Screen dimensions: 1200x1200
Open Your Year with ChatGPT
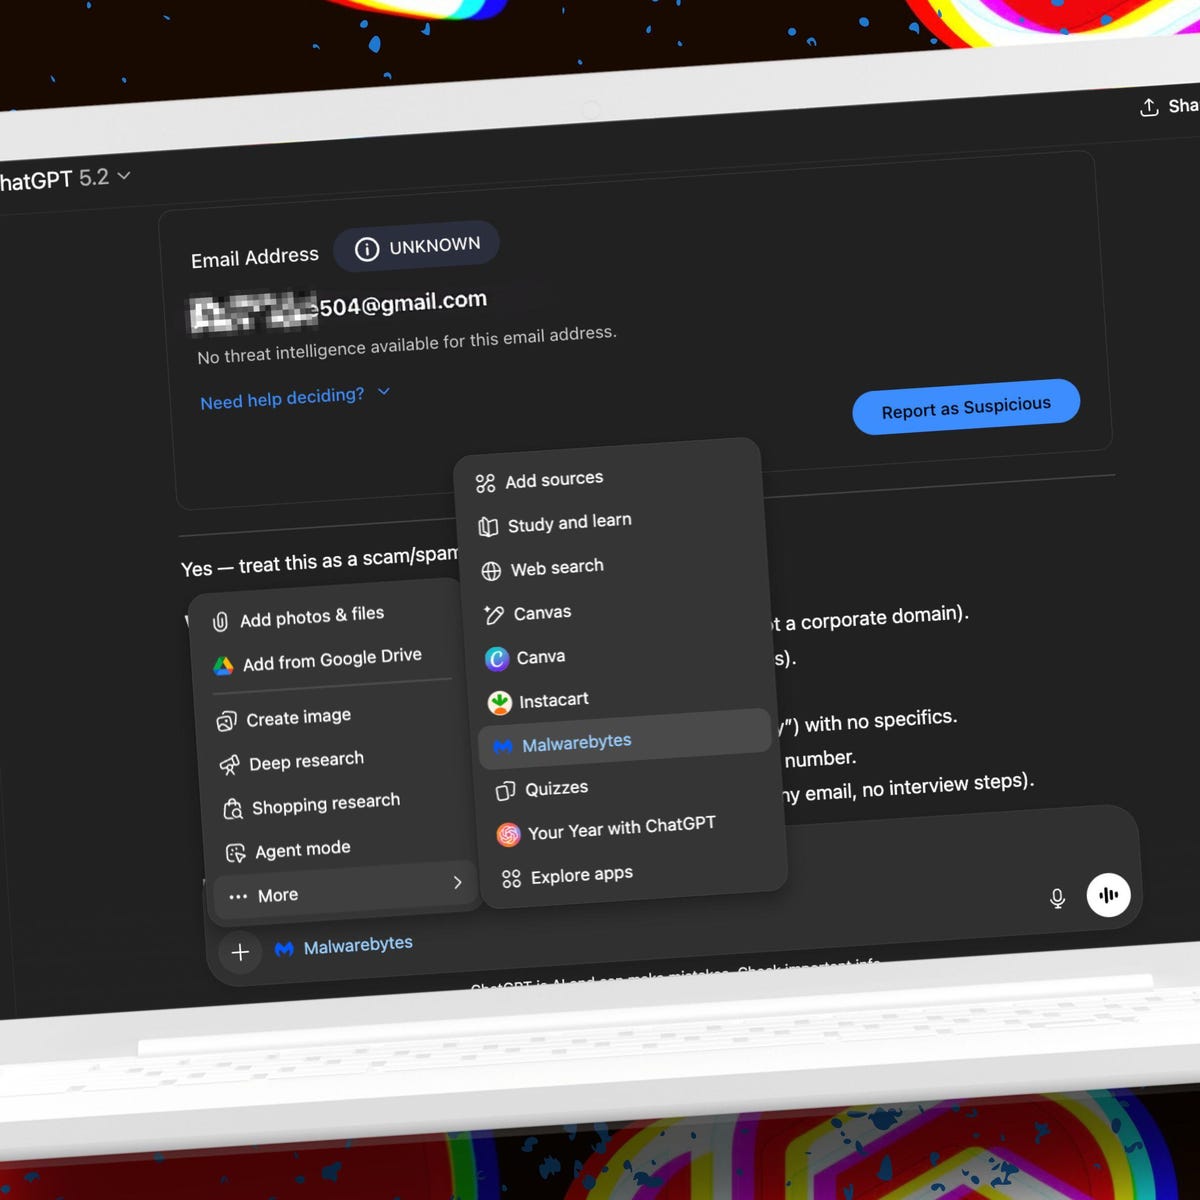pos(620,828)
